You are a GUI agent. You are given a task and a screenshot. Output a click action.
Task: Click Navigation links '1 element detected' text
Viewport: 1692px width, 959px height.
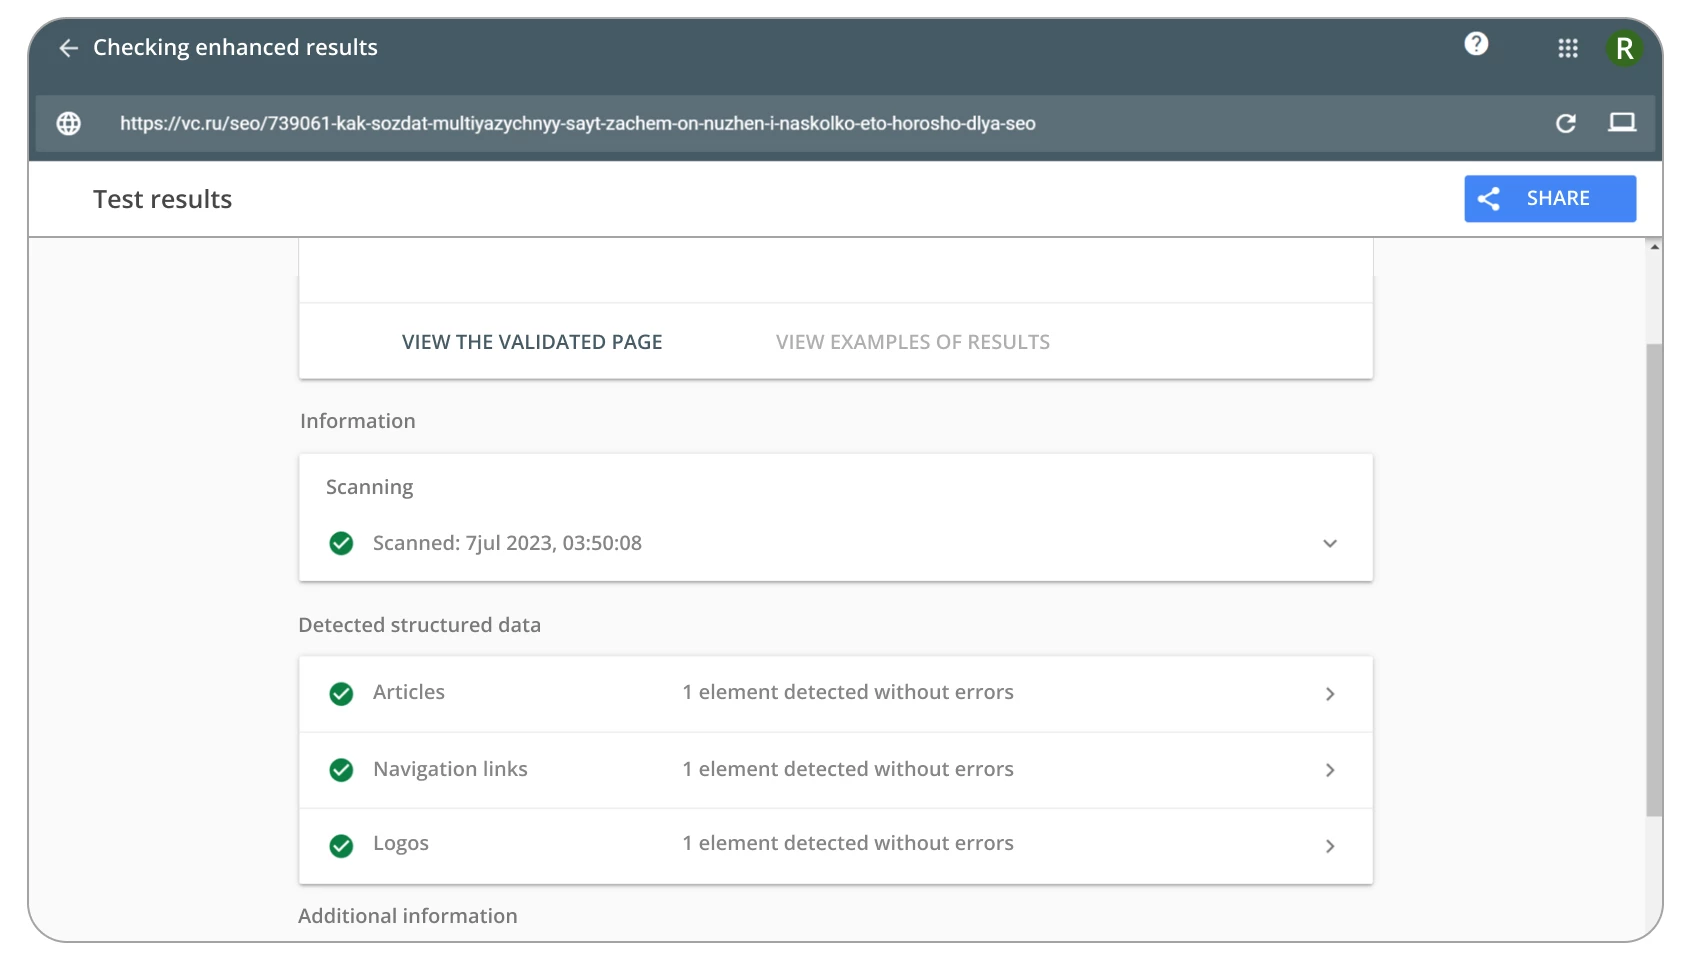[848, 769]
